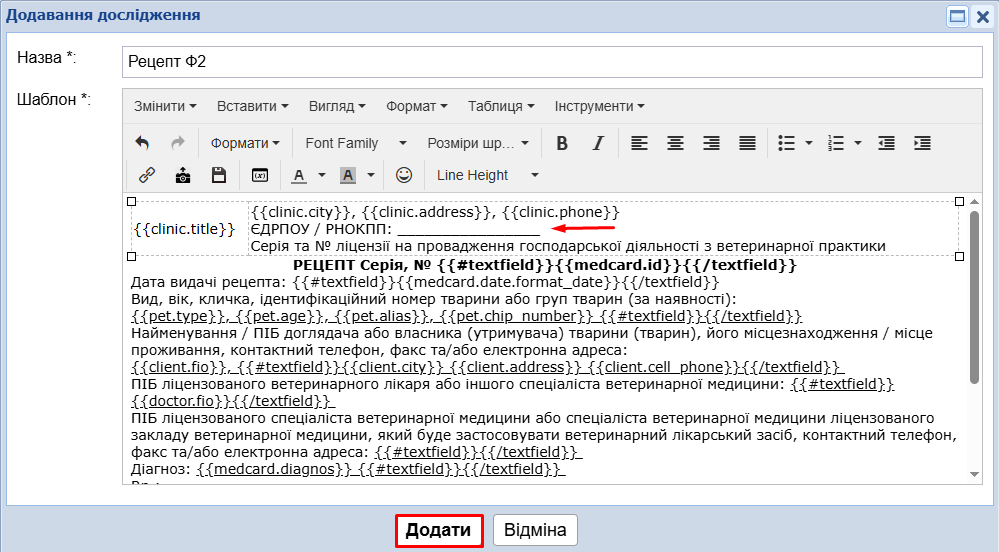Toggle italic formatting
The width and height of the screenshot is (999, 552).
pyautogui.click(x=598, y=143)
